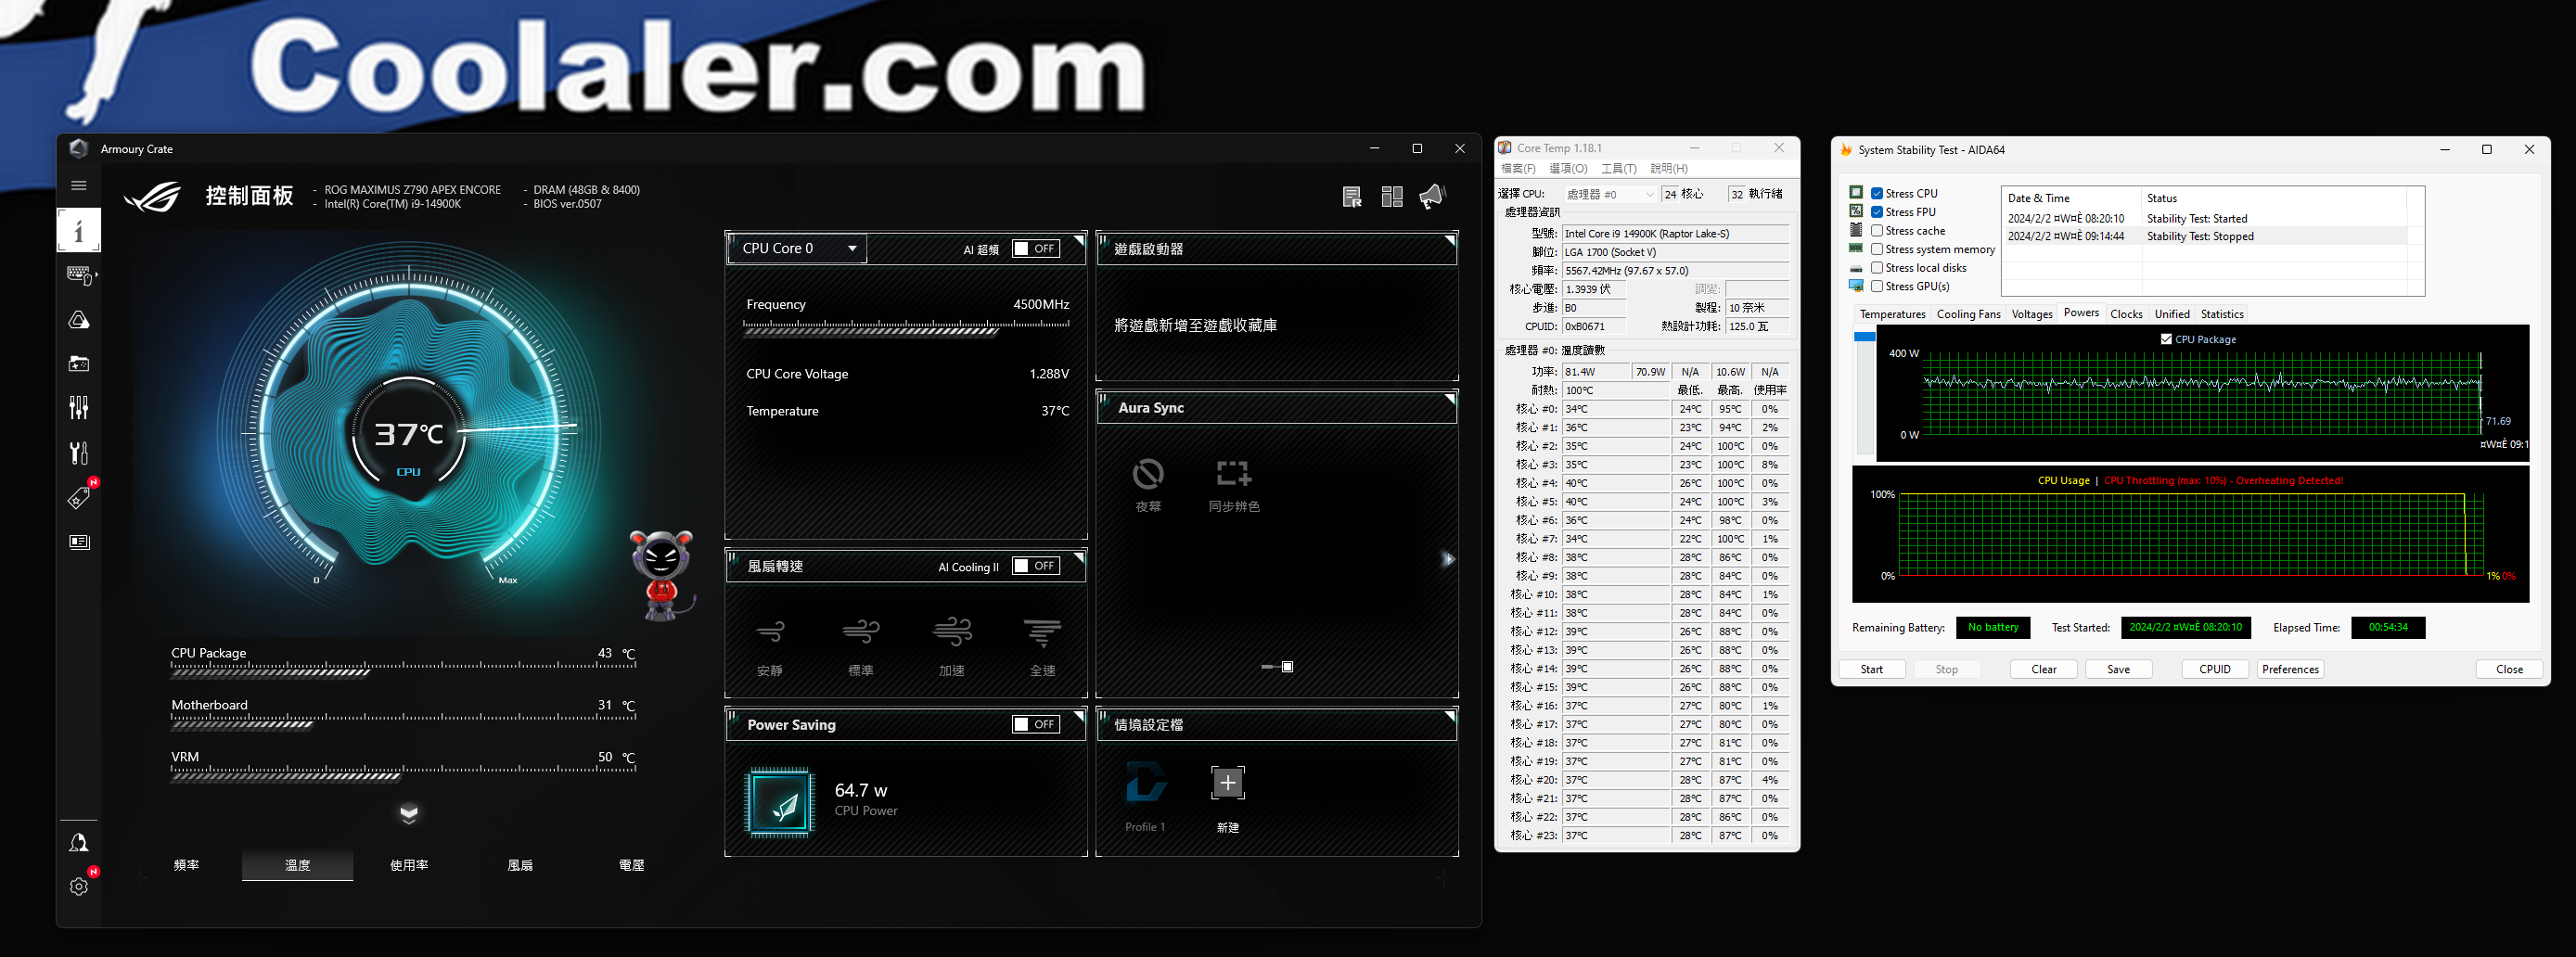Viewport: 2576px width, 957px height.
Task: Open the Cooling Fans tab in AIDA64
Action: coord(1968,314)
